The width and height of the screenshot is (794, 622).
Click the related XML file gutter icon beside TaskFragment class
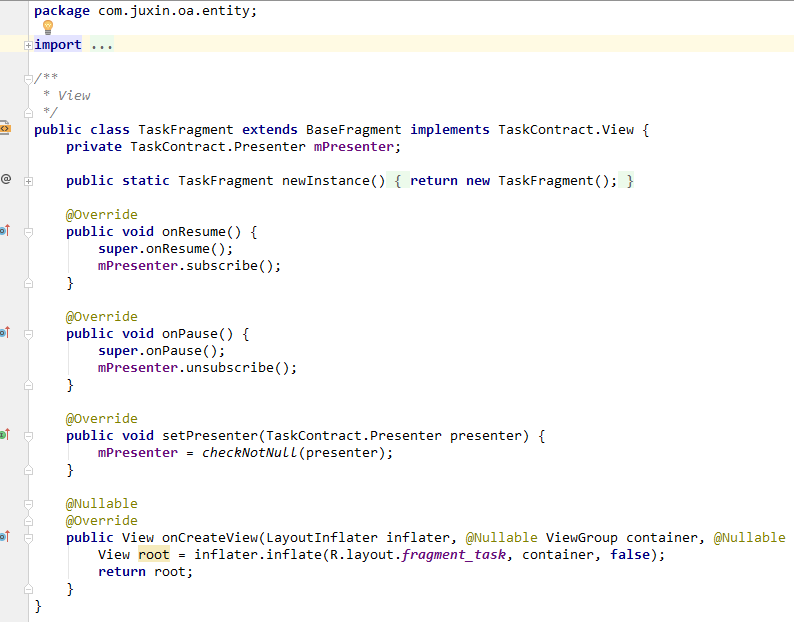coord(5,129)
